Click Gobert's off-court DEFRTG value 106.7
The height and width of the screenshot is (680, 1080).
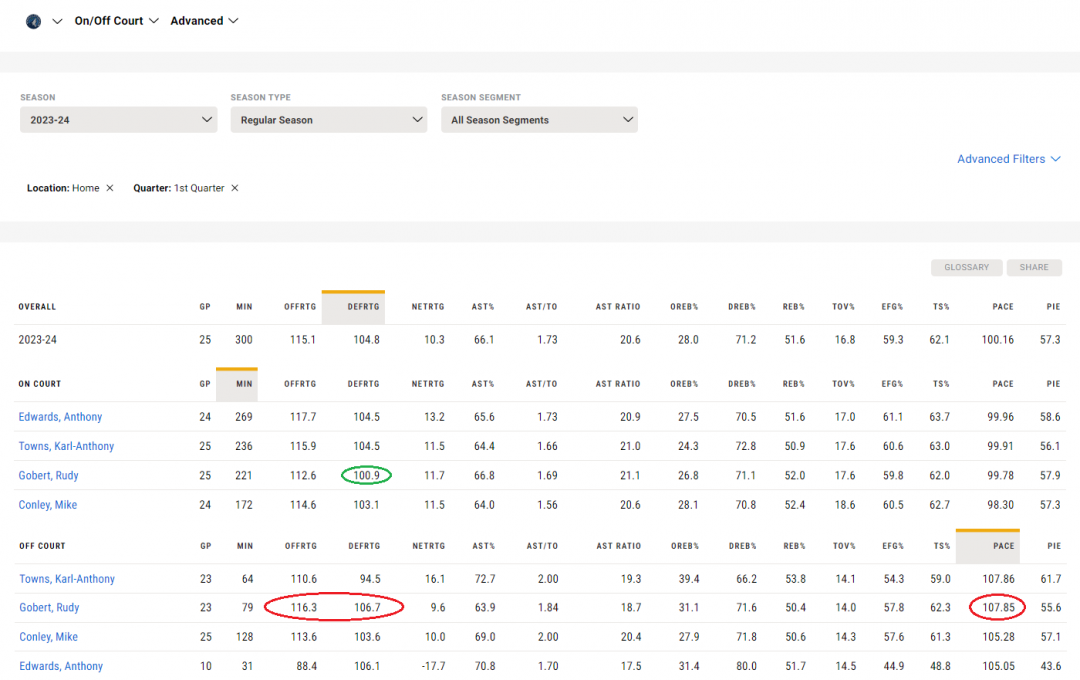[367, 608]
